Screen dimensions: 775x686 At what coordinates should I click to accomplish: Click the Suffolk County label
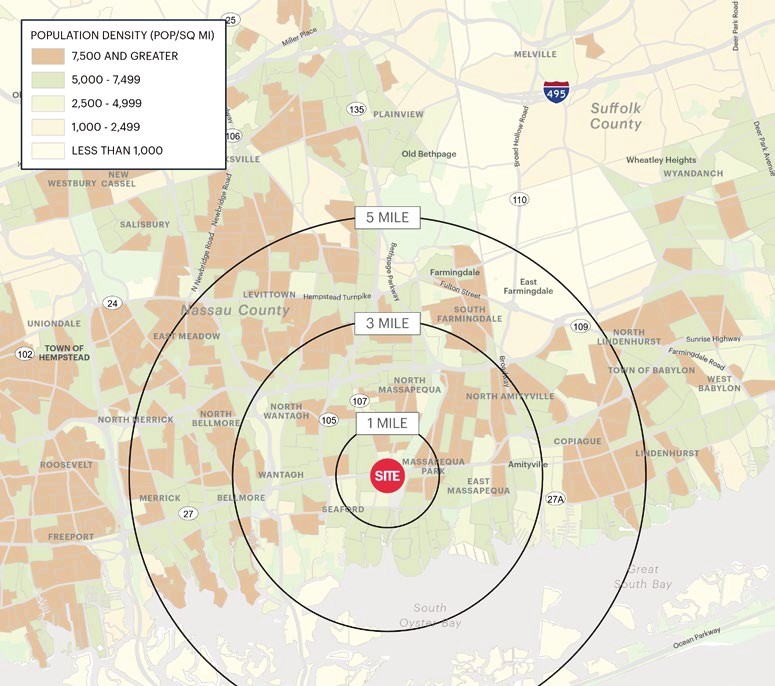616,116
